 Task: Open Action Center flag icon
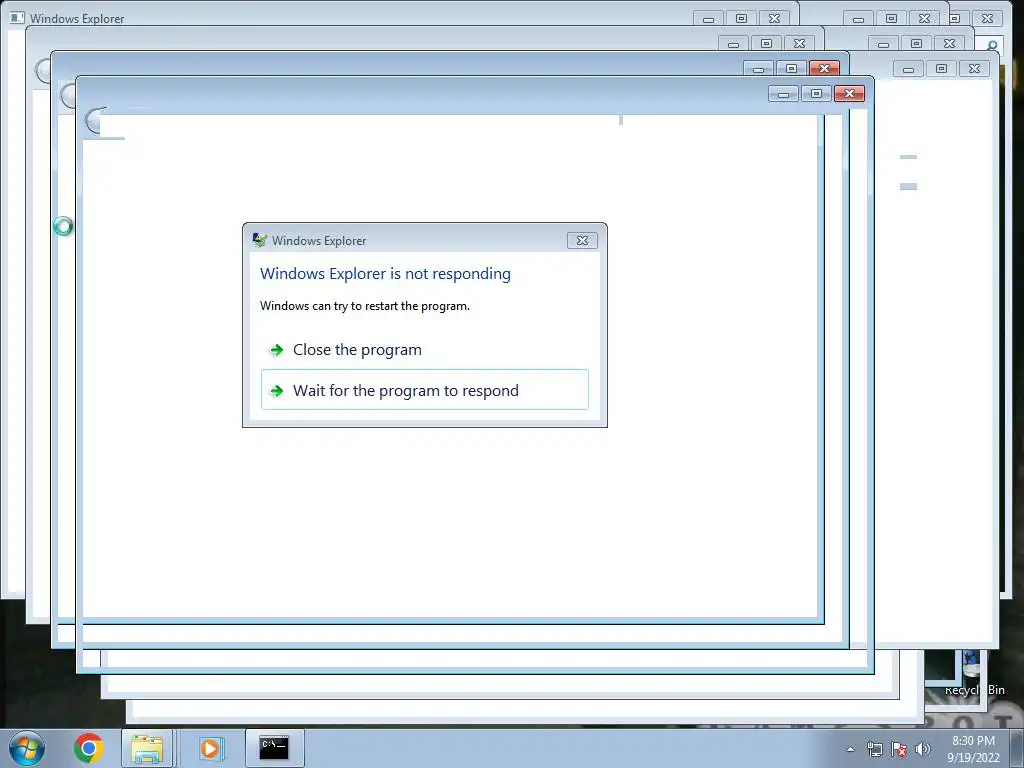(899, 749)
